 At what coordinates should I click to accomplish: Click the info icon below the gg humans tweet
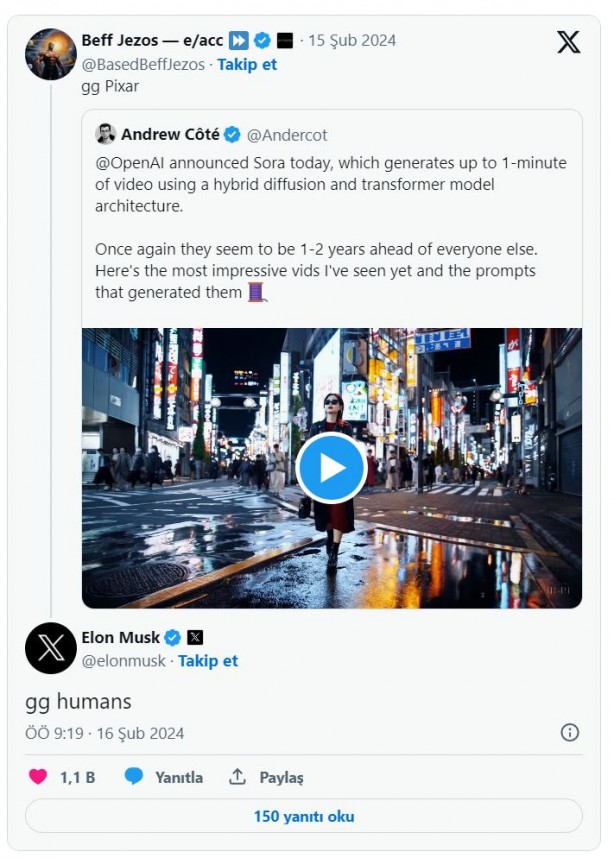point(571,731)
